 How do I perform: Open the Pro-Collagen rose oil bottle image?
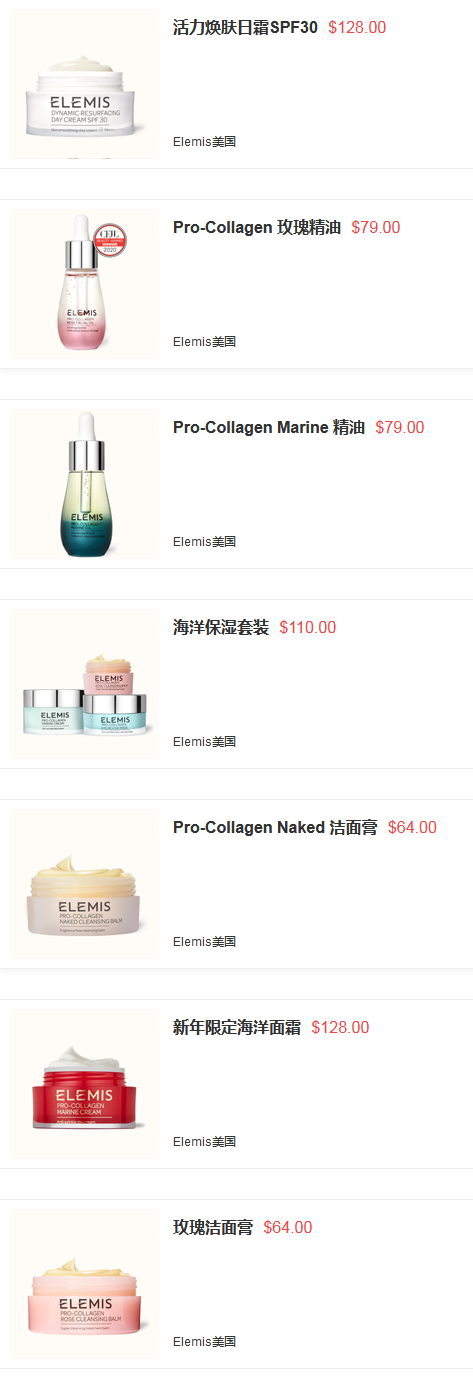[x=84, y=284]
